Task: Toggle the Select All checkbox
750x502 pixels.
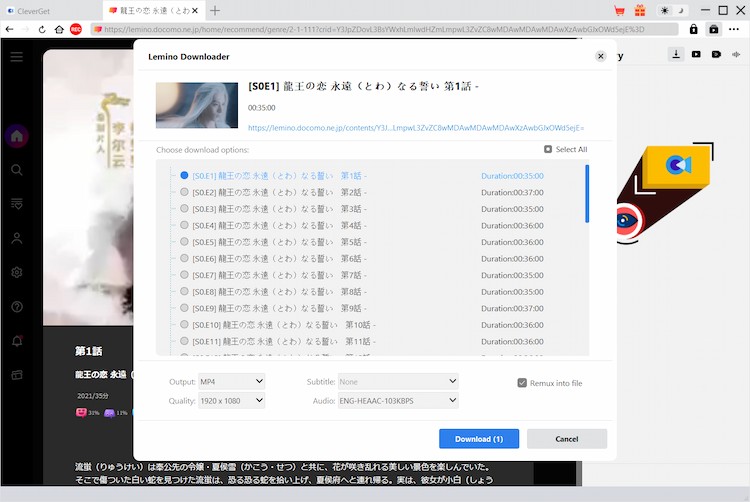Action: click(548, 149)
